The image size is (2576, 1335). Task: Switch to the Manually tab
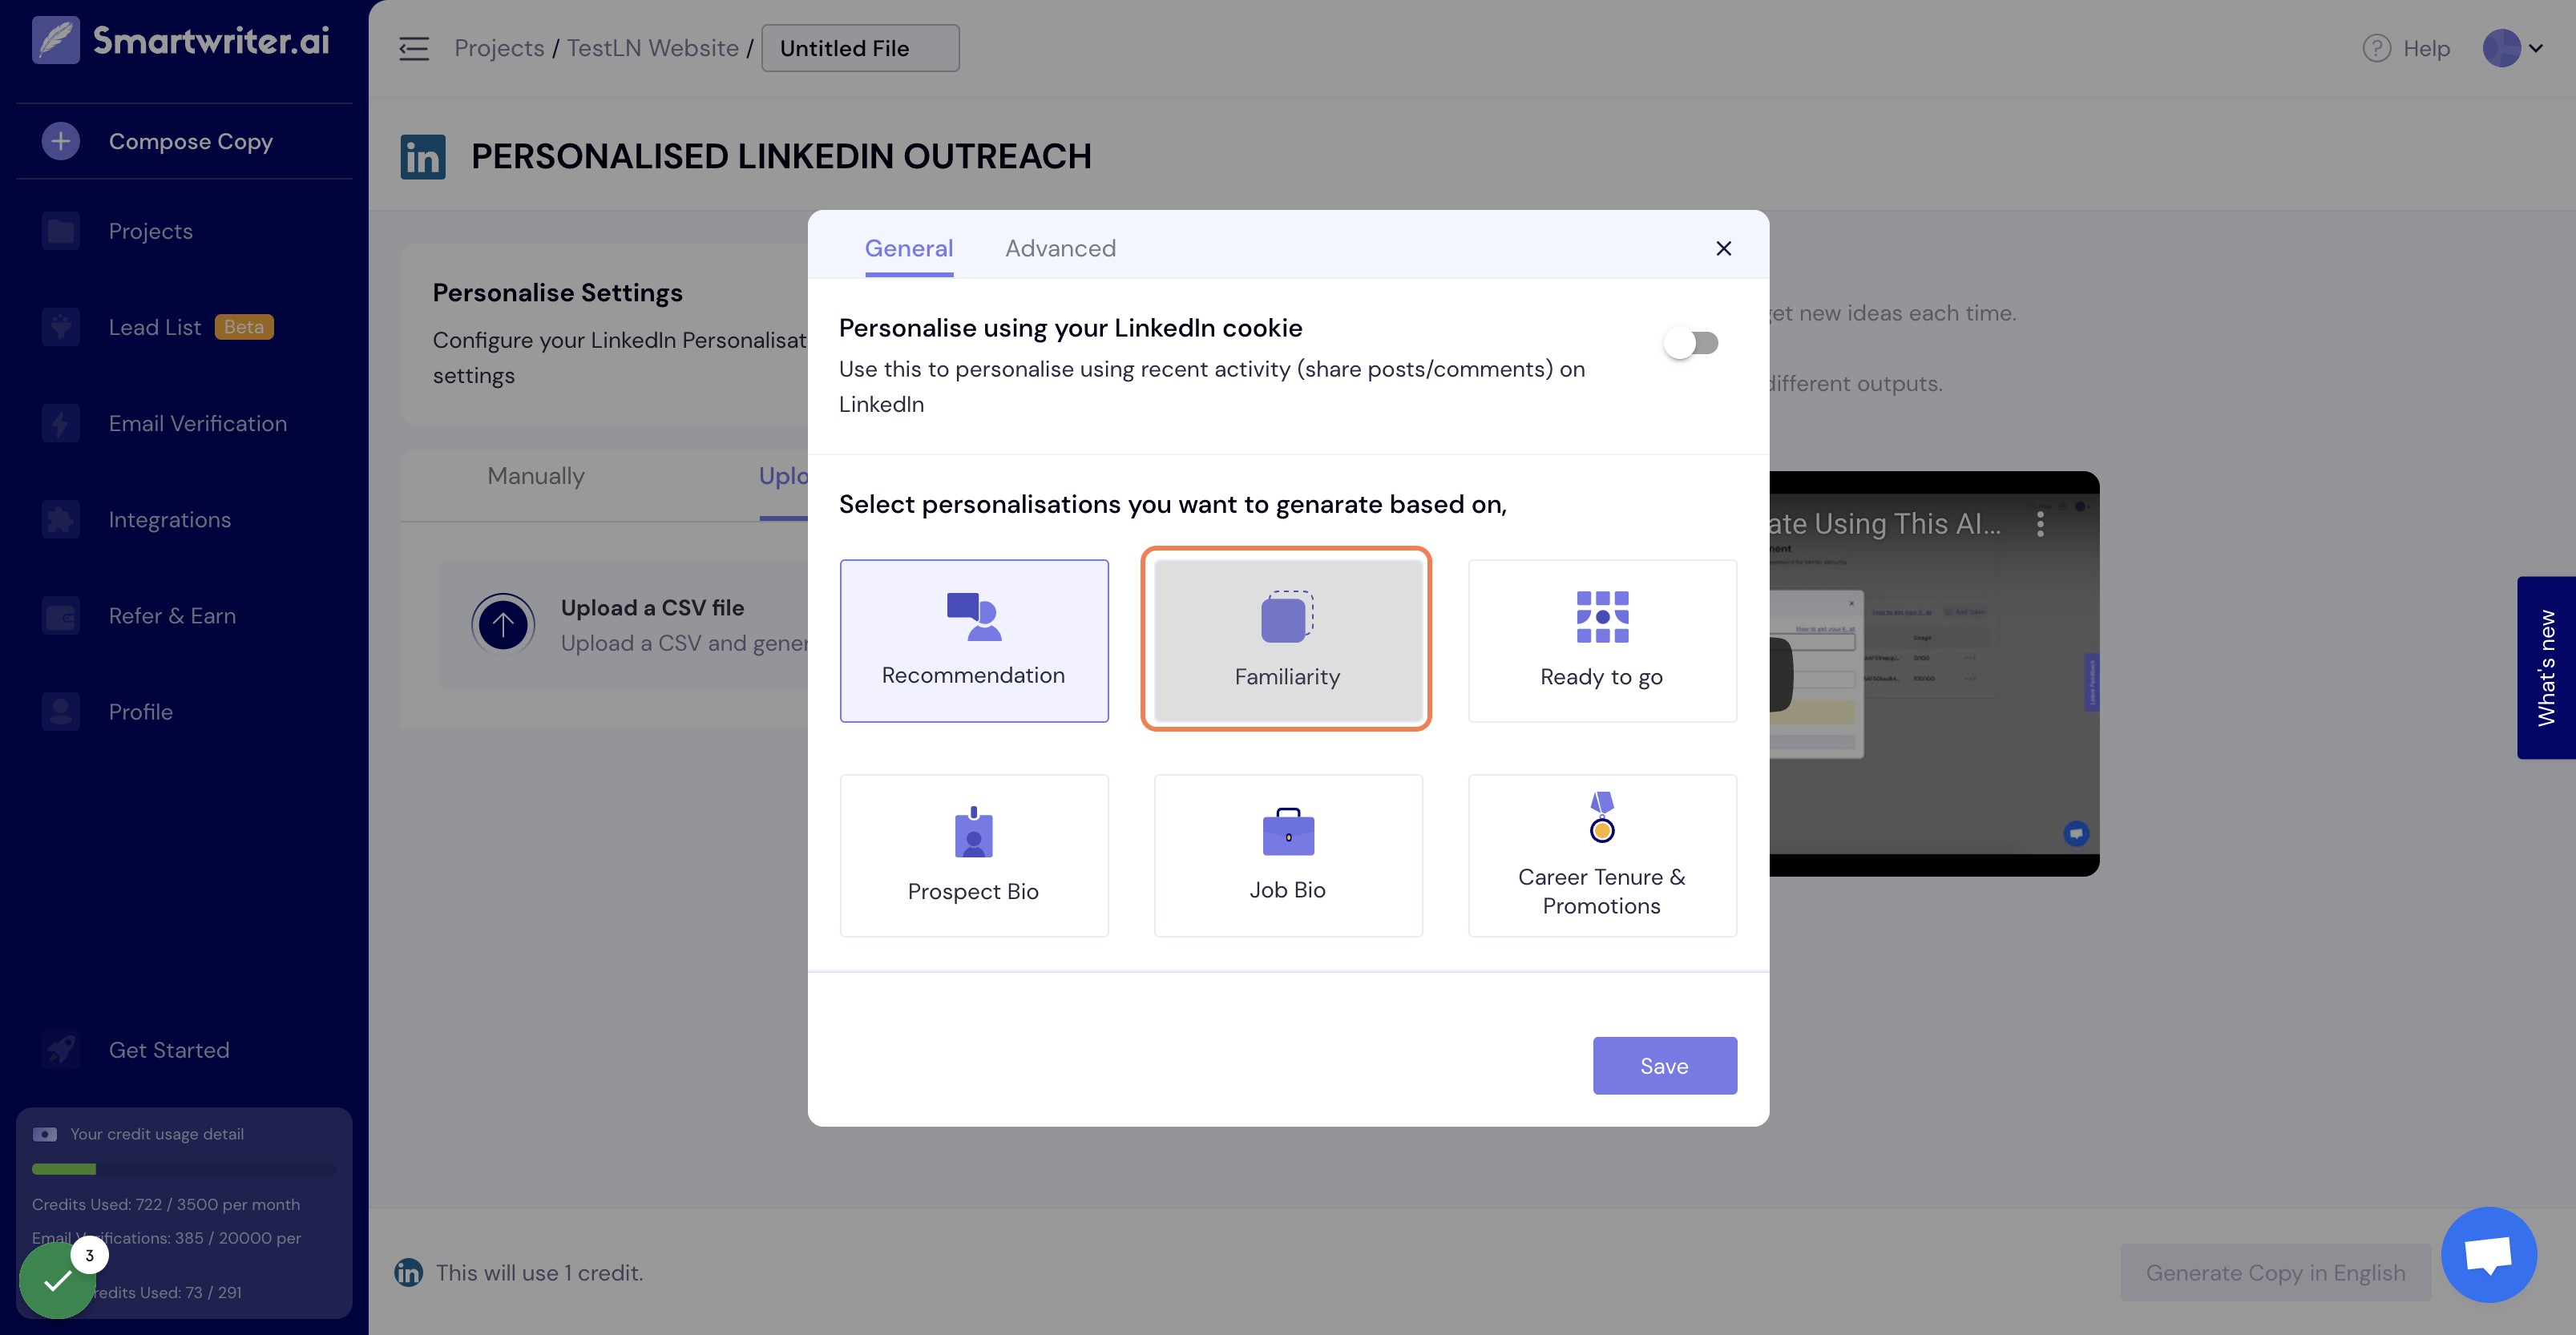coord(536,476)
